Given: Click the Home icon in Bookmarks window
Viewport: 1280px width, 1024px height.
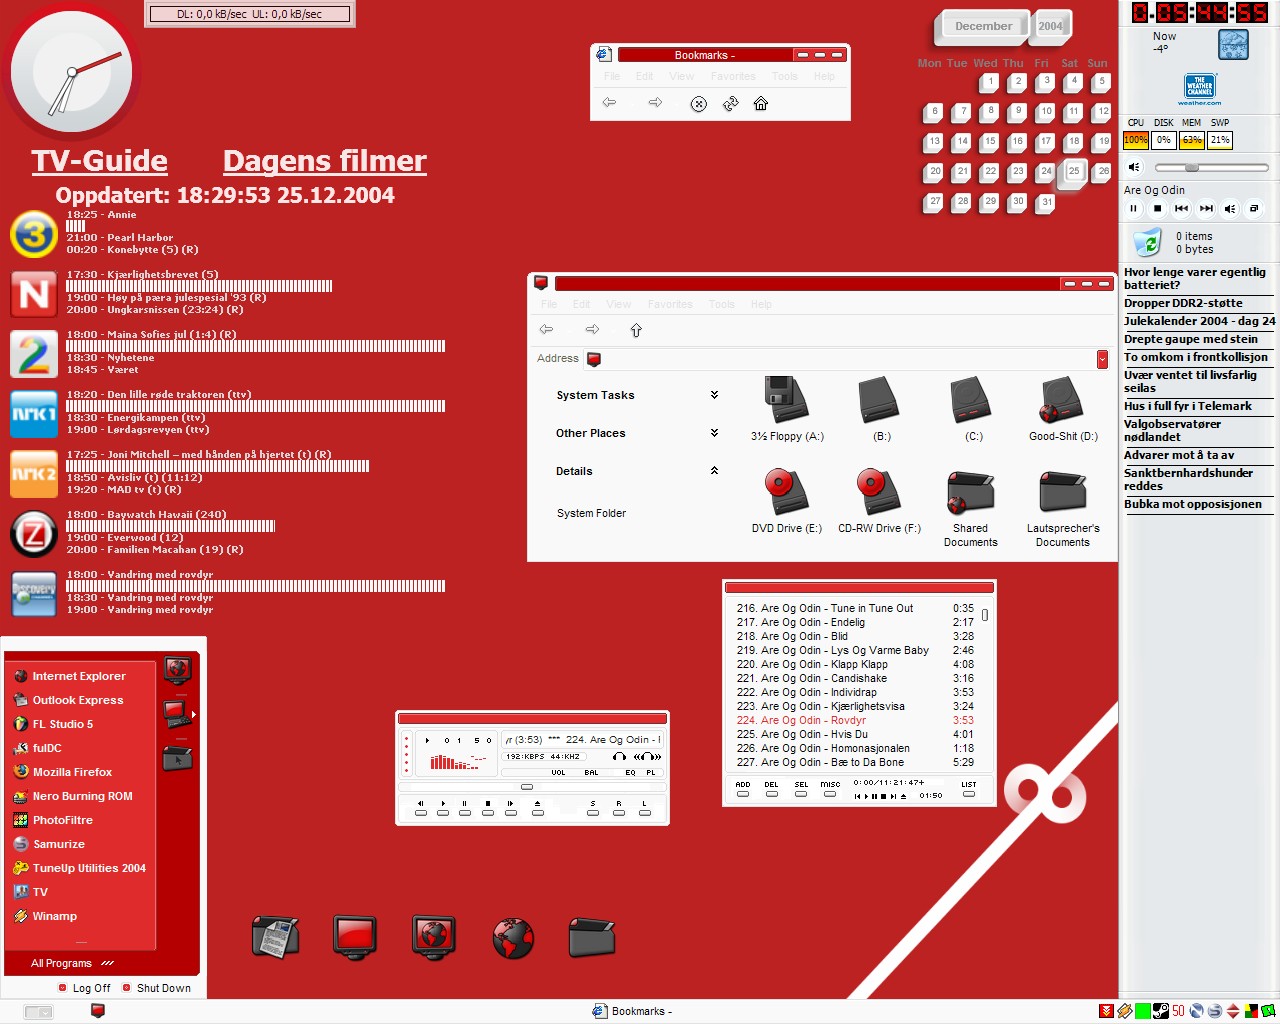Looking at the screenshot, I should 761,103.
